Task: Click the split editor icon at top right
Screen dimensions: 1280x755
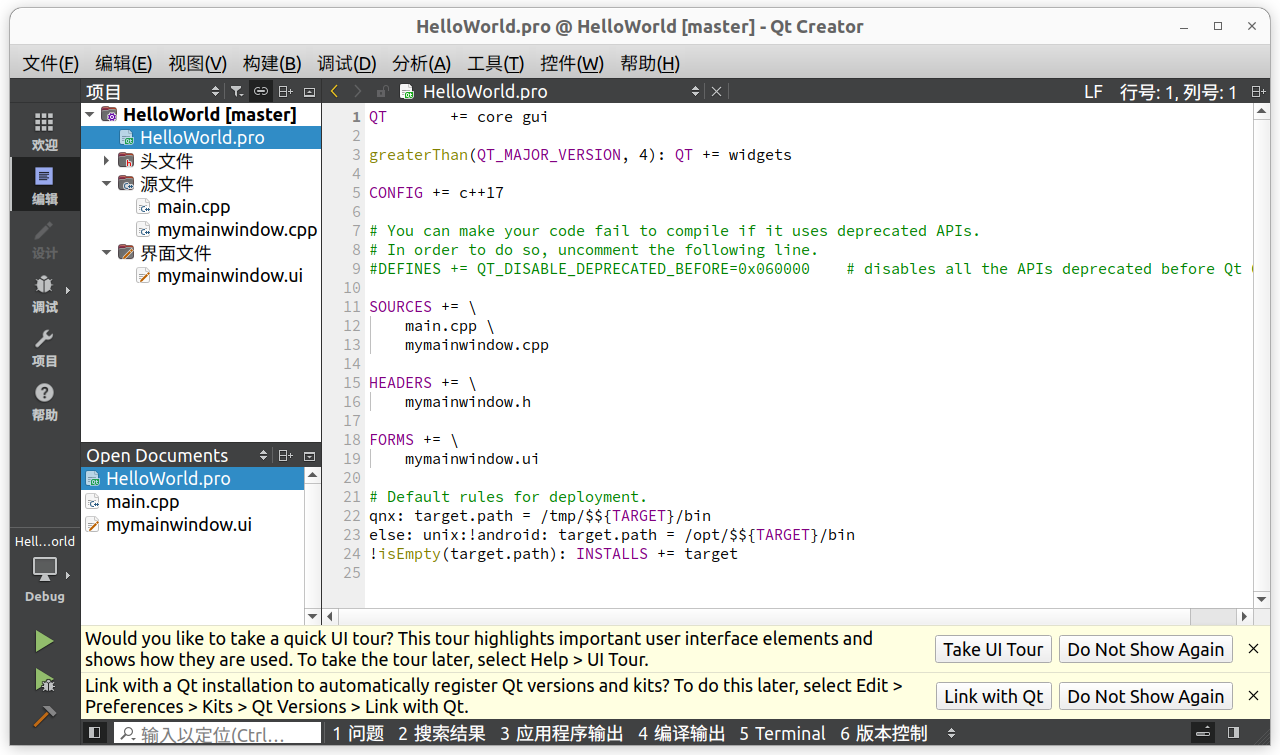Action: [x=1258, y=91]
